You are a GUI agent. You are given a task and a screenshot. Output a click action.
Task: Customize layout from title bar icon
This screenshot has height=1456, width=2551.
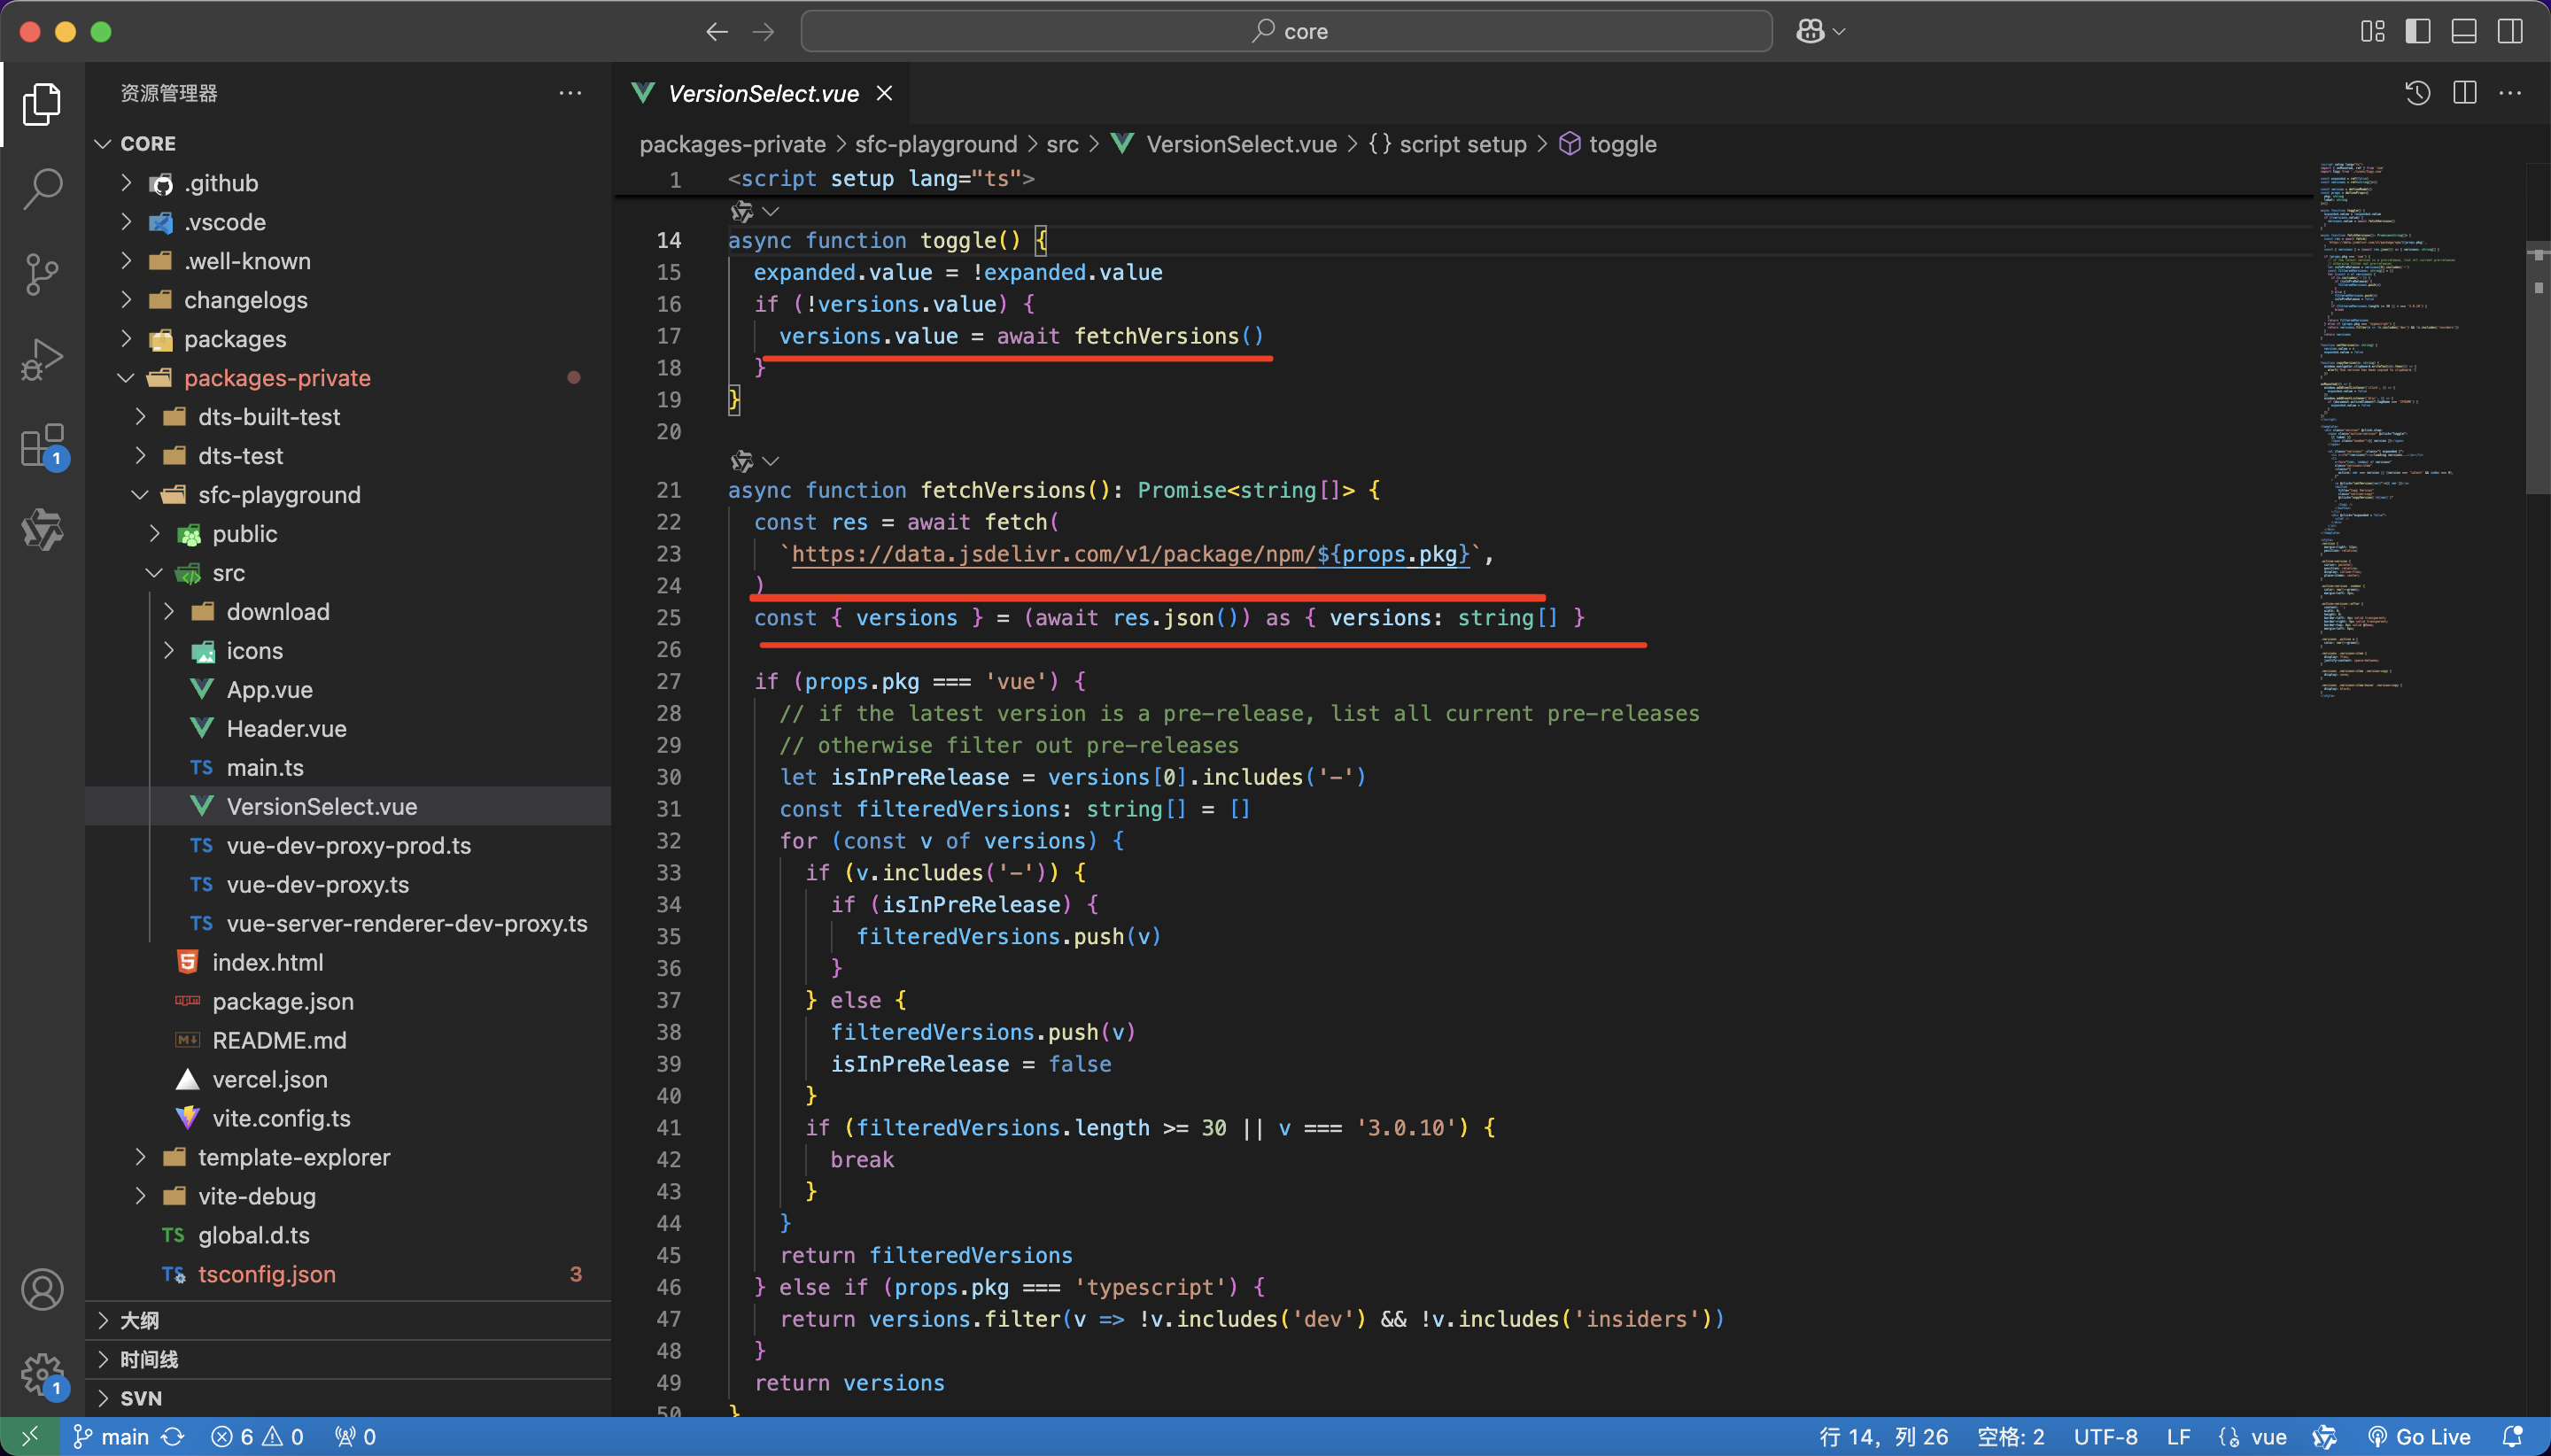[2372, 32]
